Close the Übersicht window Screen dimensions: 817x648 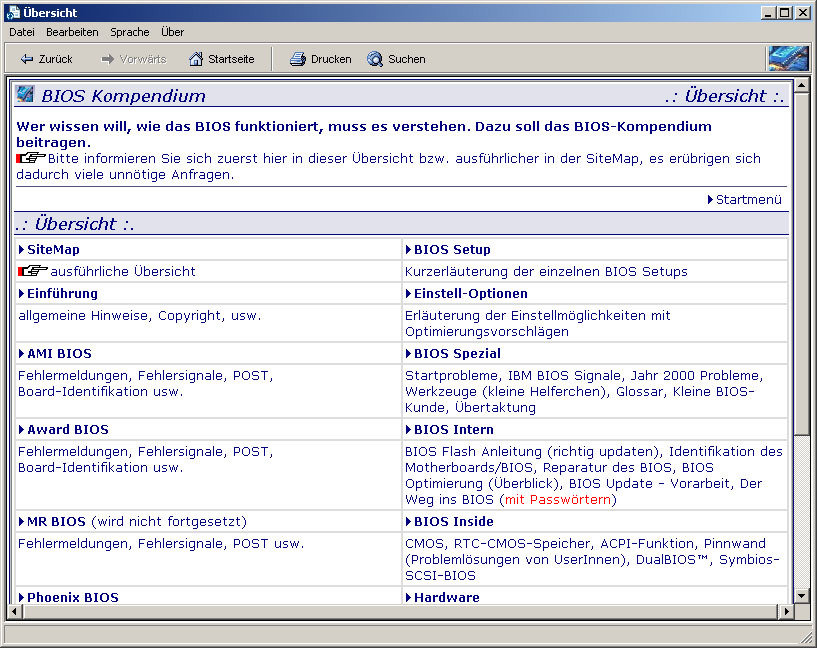click(x=802, y=13)
